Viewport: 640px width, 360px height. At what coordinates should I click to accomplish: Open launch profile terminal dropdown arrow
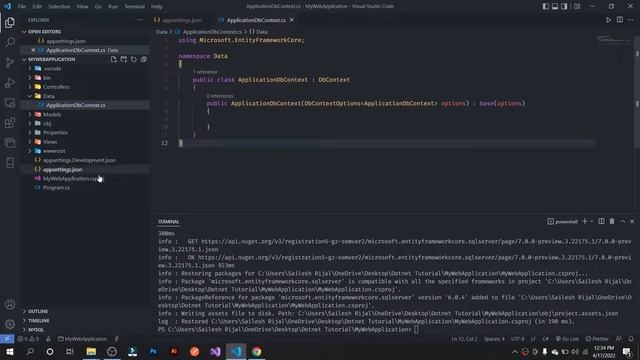pyautogui.click(x=591, y=221)
